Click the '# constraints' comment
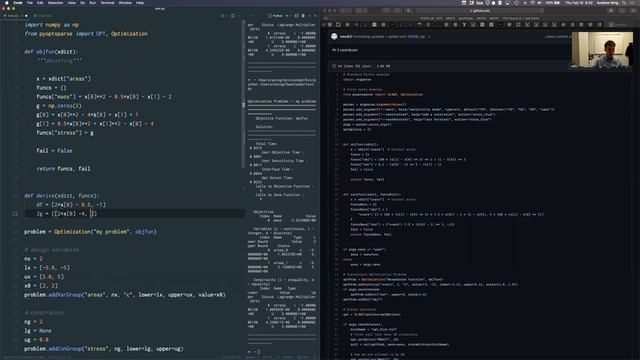Screen dimensions: 640x360 coord(44,312)
